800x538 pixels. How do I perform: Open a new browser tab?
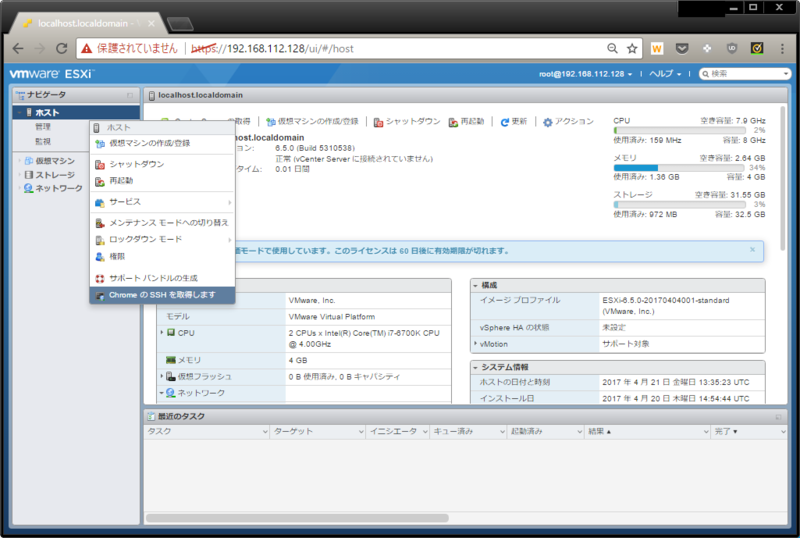click(x=180, y=23)
